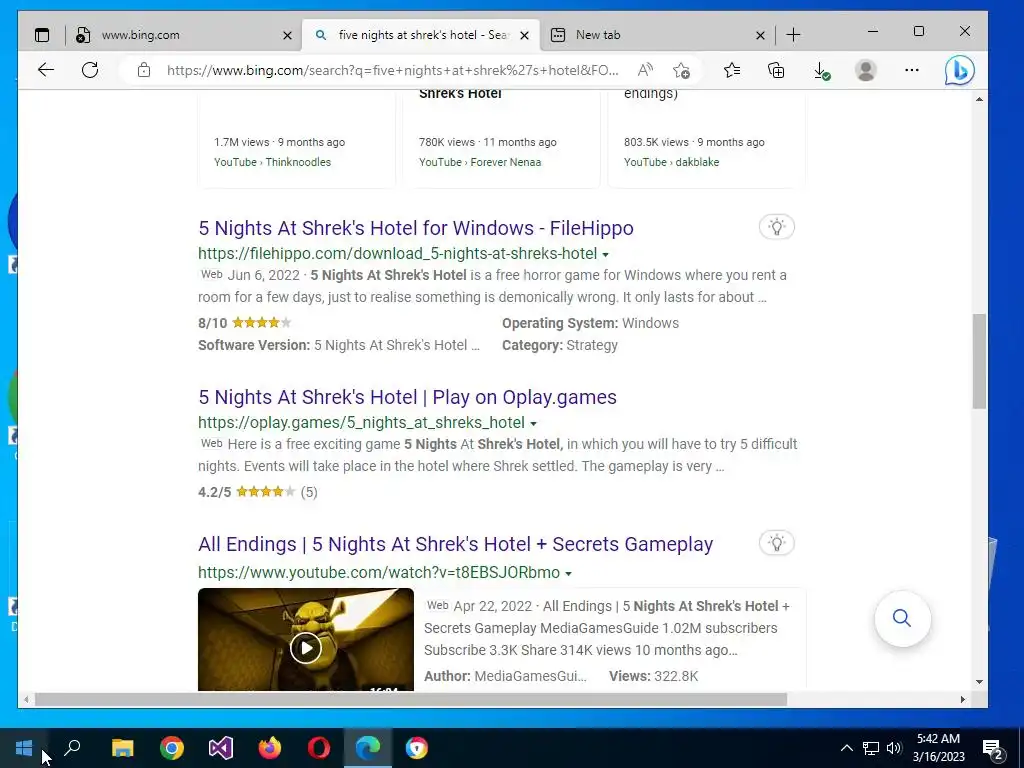Click the vertical scrollbar thumb

[979, 361]
